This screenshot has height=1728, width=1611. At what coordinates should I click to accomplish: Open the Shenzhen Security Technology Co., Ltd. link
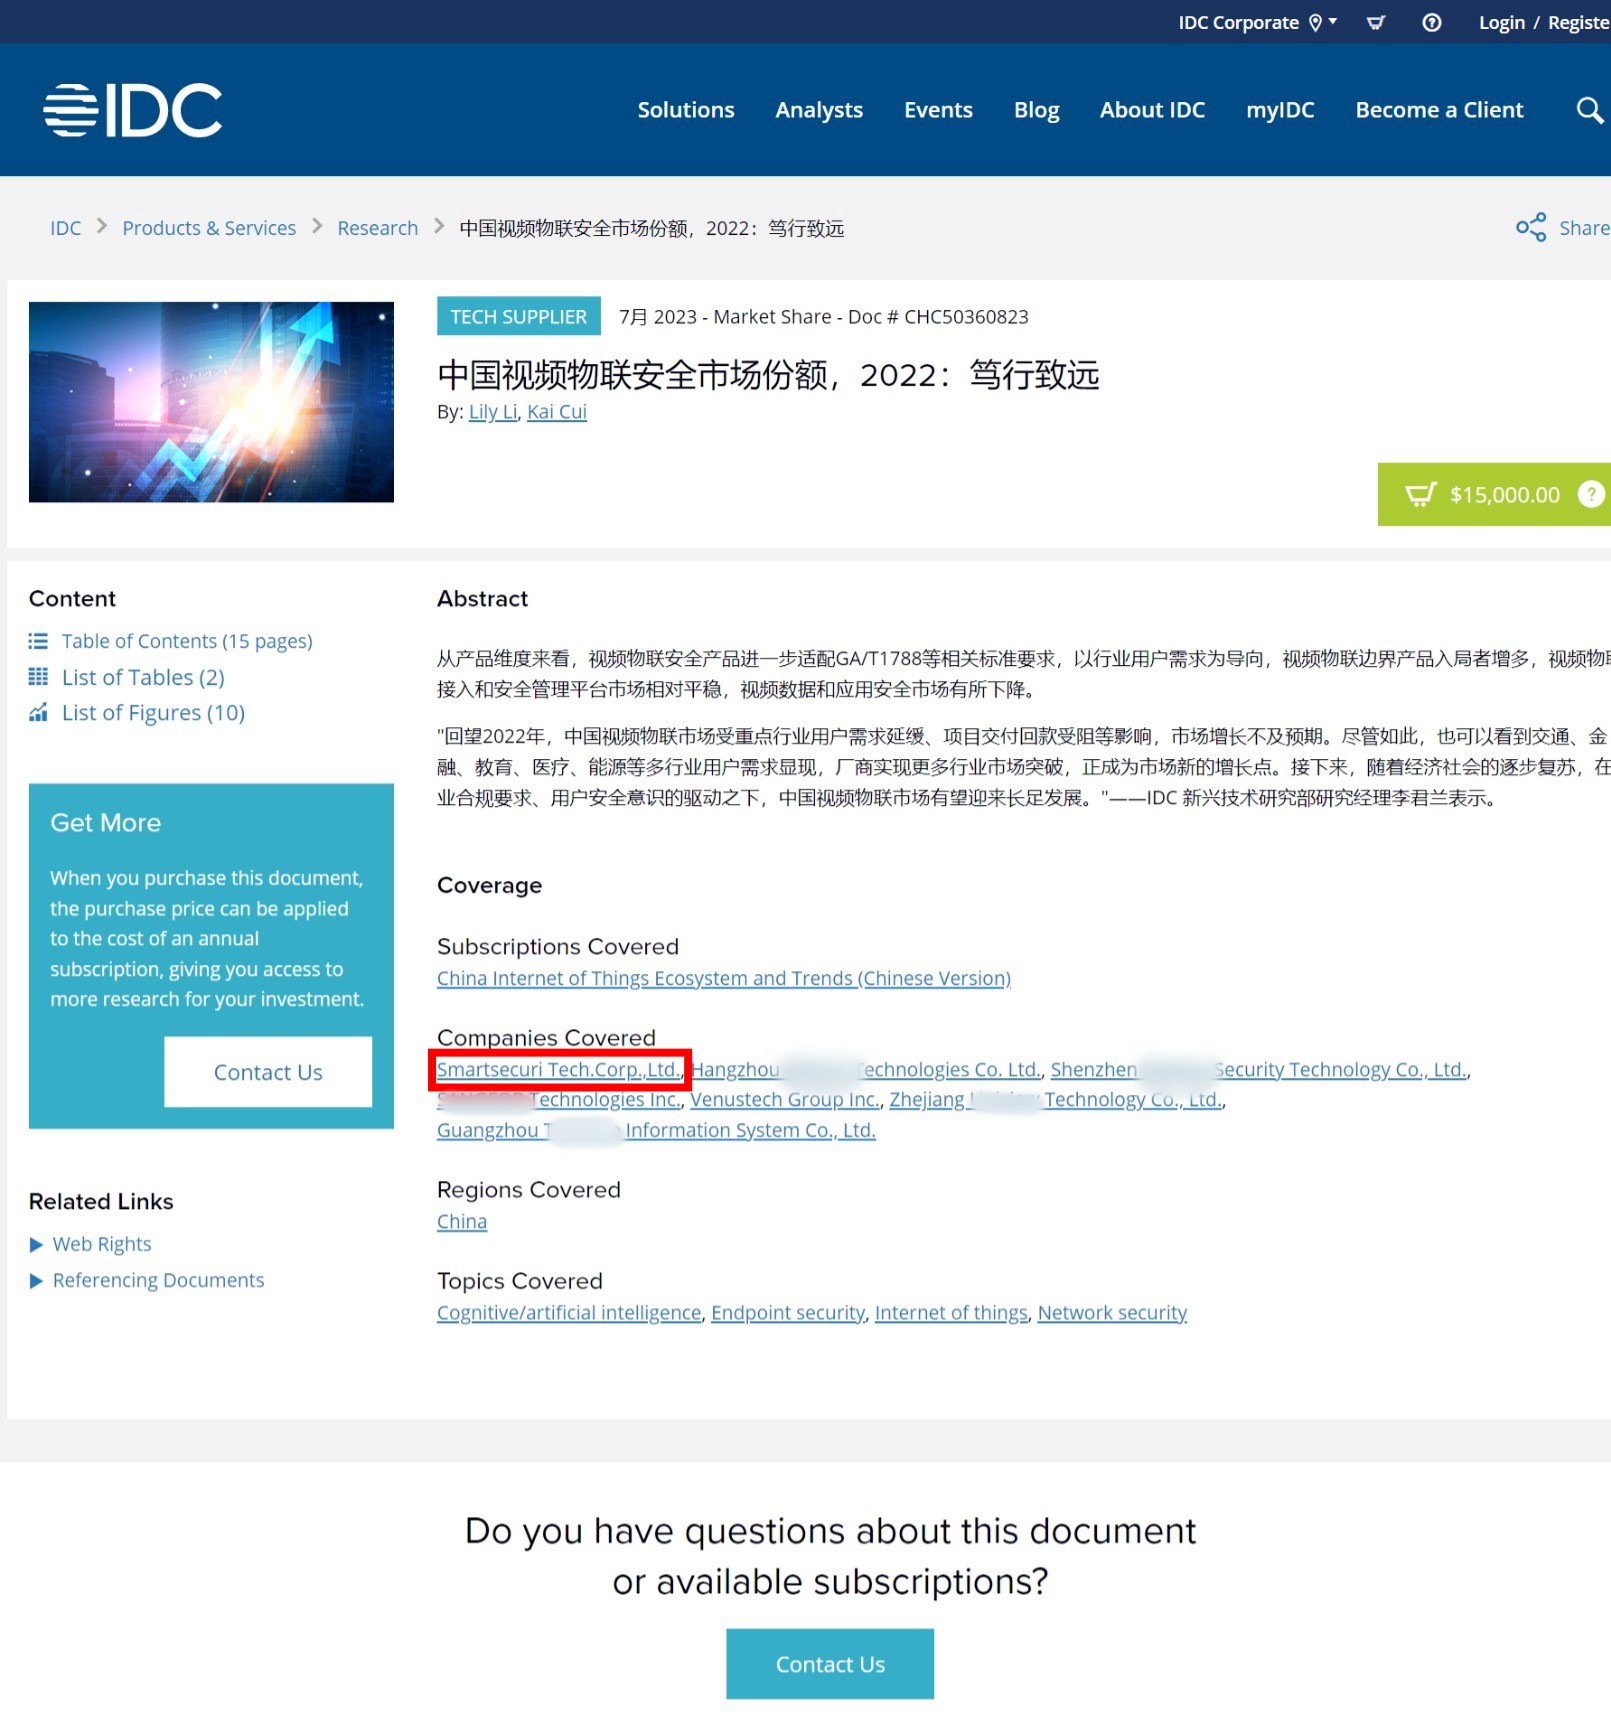(1259, 1069)
